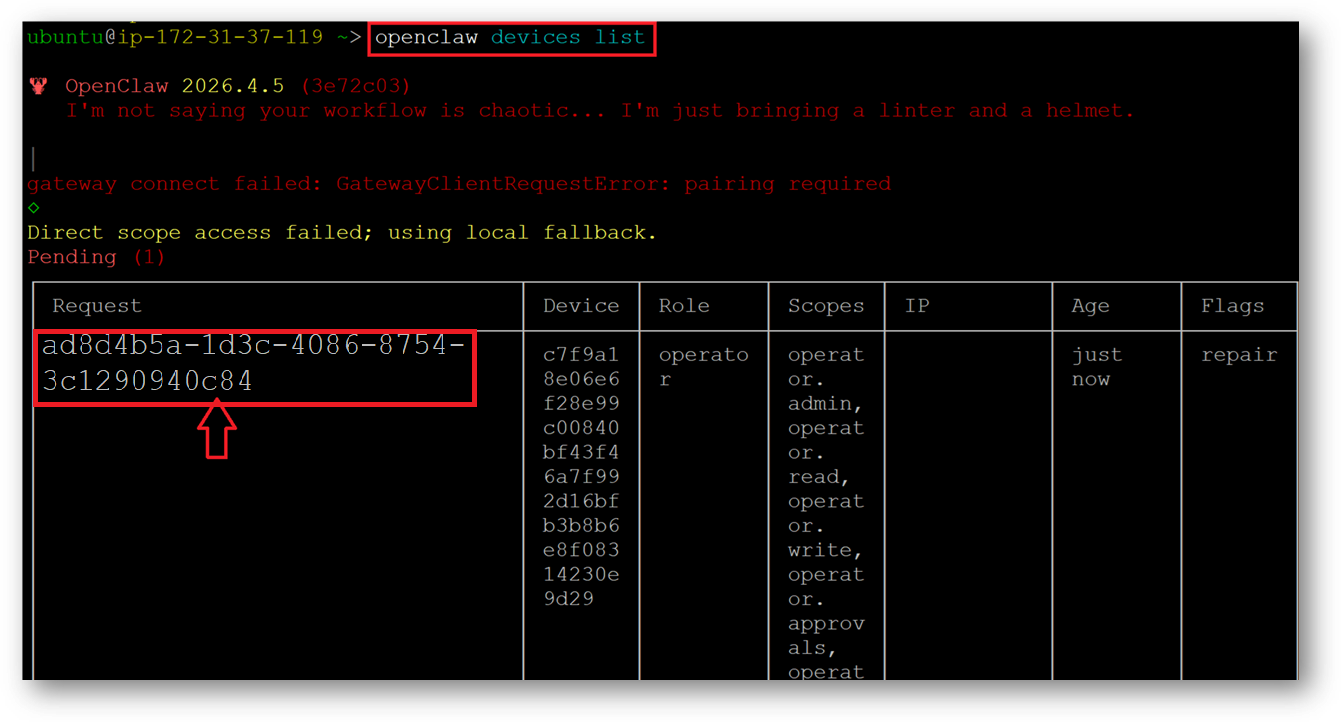Click the 'IP' column header
Viewport: 1341px width, 722px height.
[917, 306]
